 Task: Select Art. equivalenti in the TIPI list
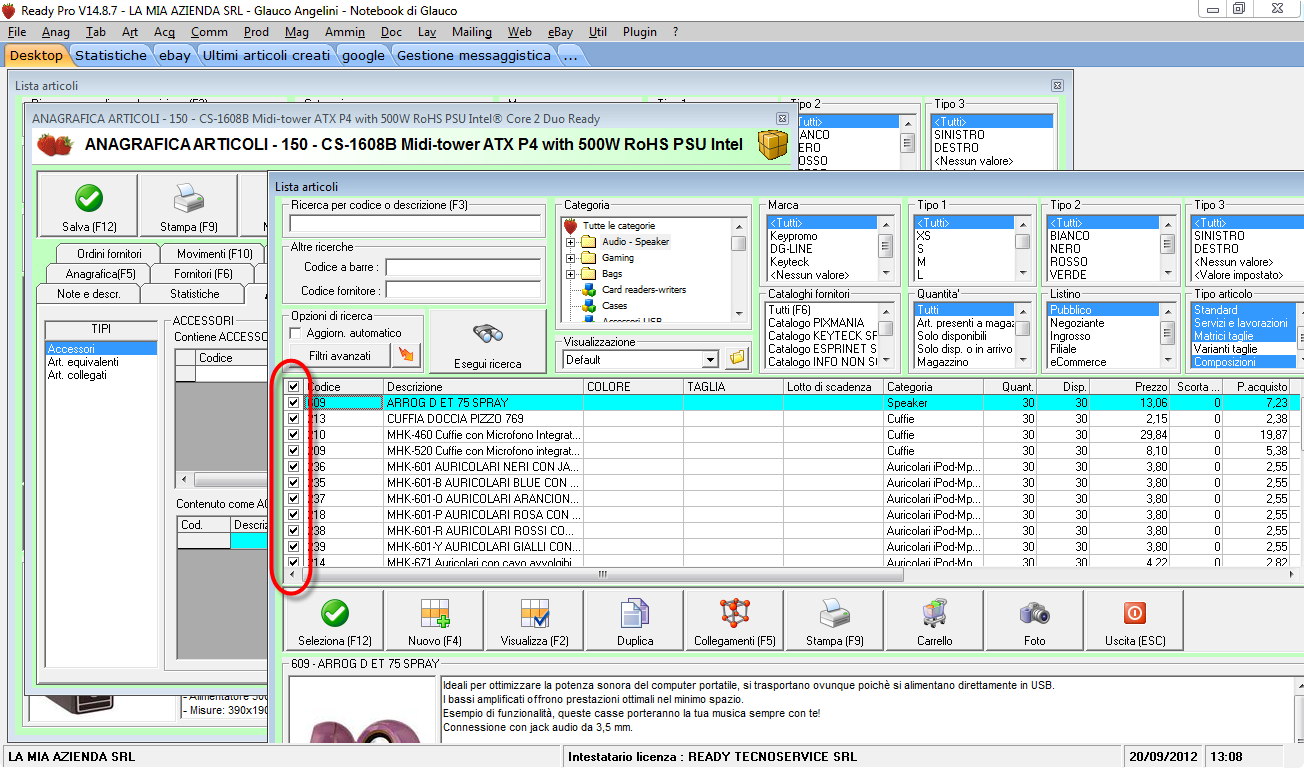[83, 362]
